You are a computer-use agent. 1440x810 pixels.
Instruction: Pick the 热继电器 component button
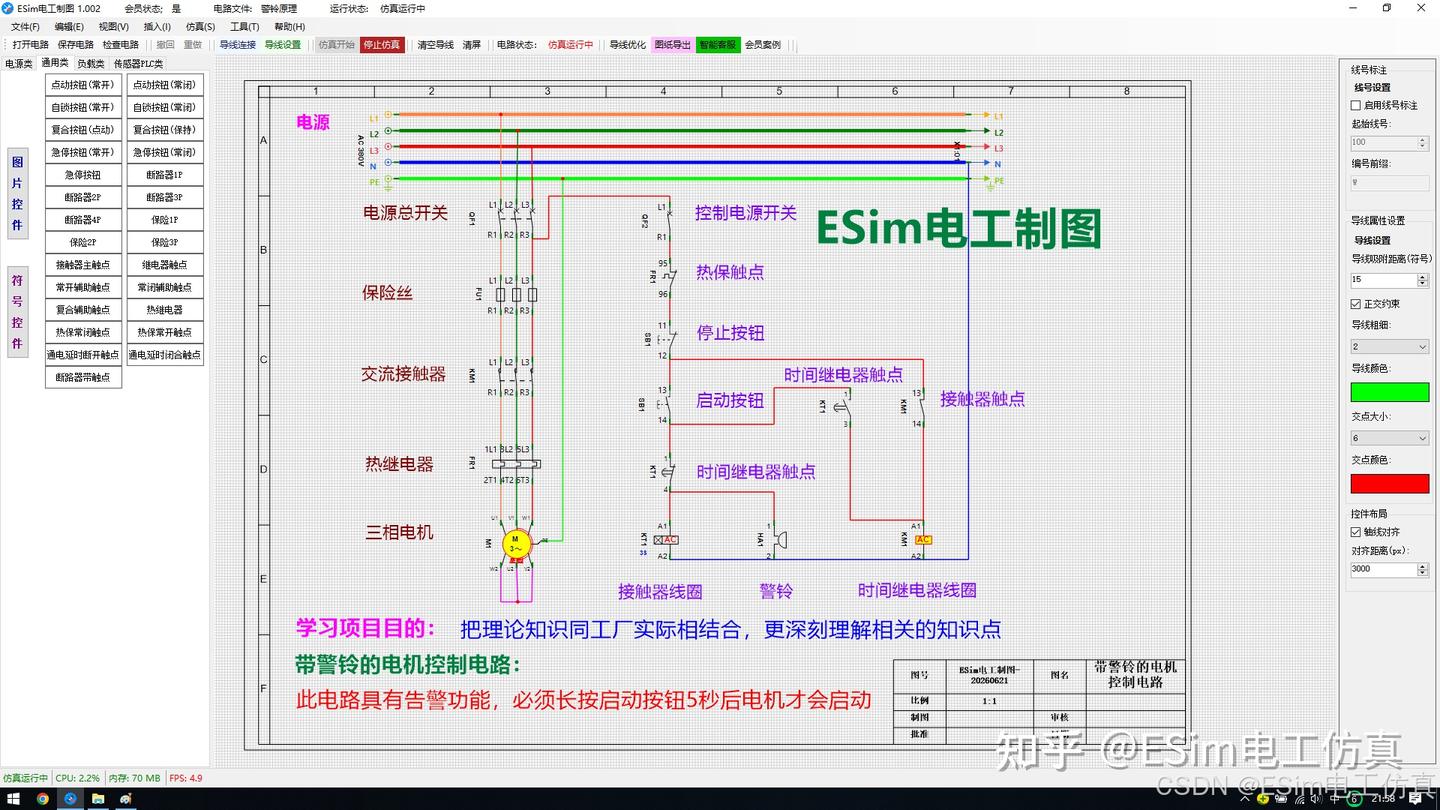165,310
